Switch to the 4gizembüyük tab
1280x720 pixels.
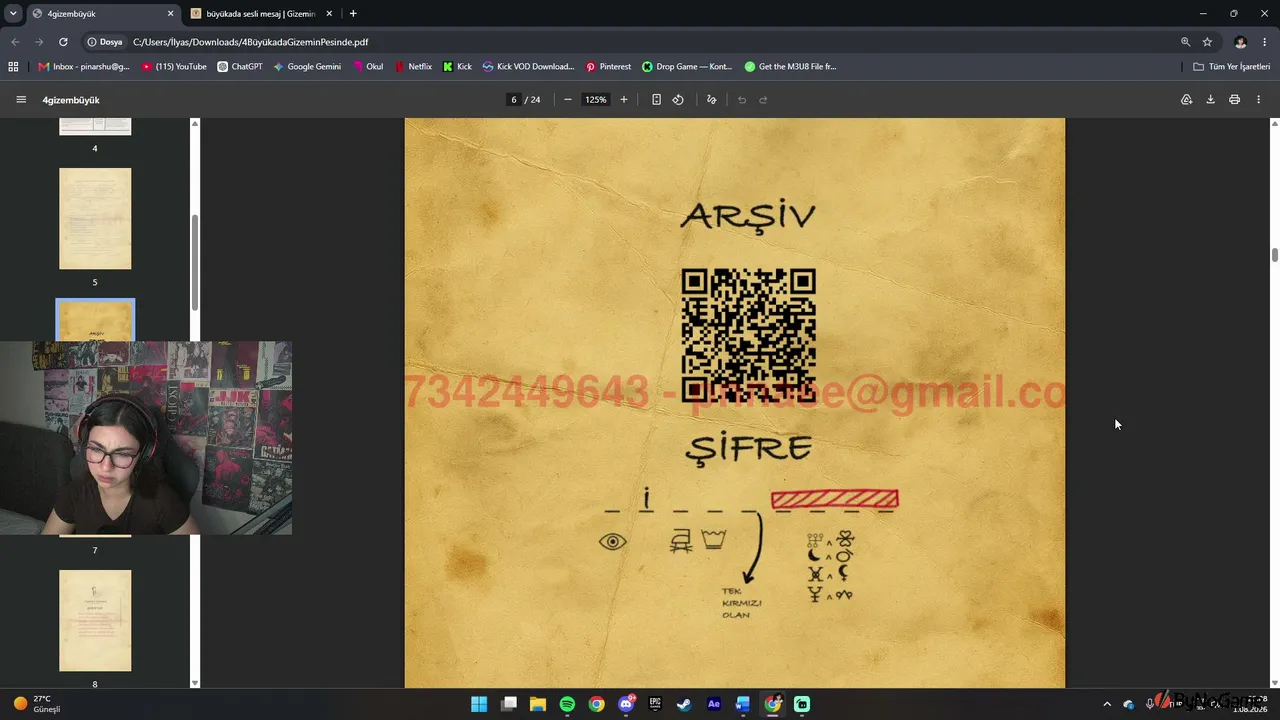102,14
